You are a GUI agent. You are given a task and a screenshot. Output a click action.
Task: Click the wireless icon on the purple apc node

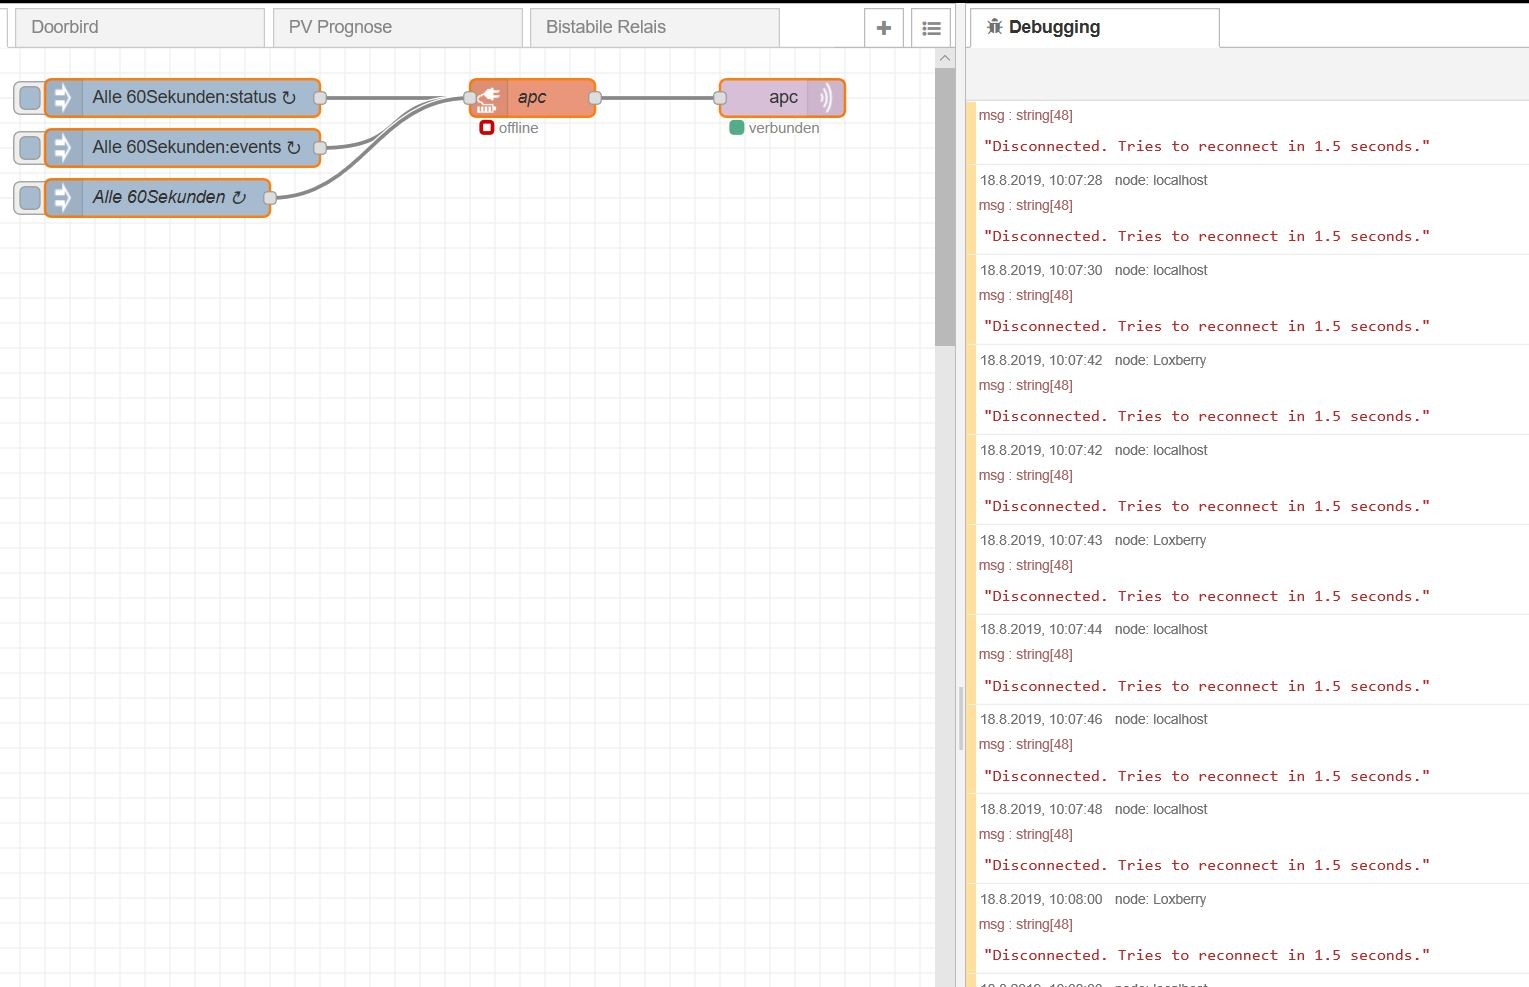pyautogui.click(x=826, y=98)
